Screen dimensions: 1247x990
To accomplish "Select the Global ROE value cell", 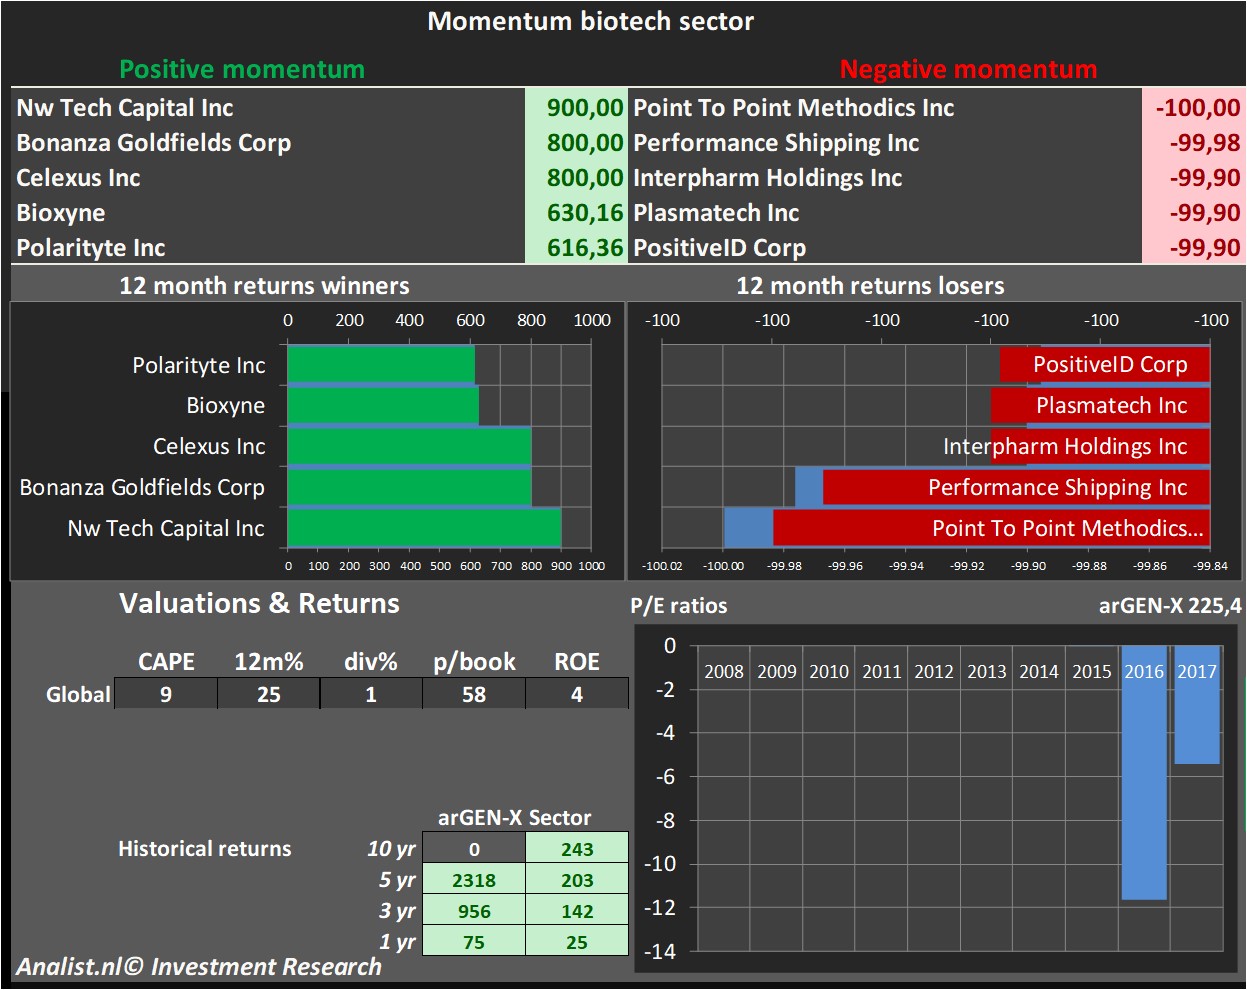I will pos(577,694).
